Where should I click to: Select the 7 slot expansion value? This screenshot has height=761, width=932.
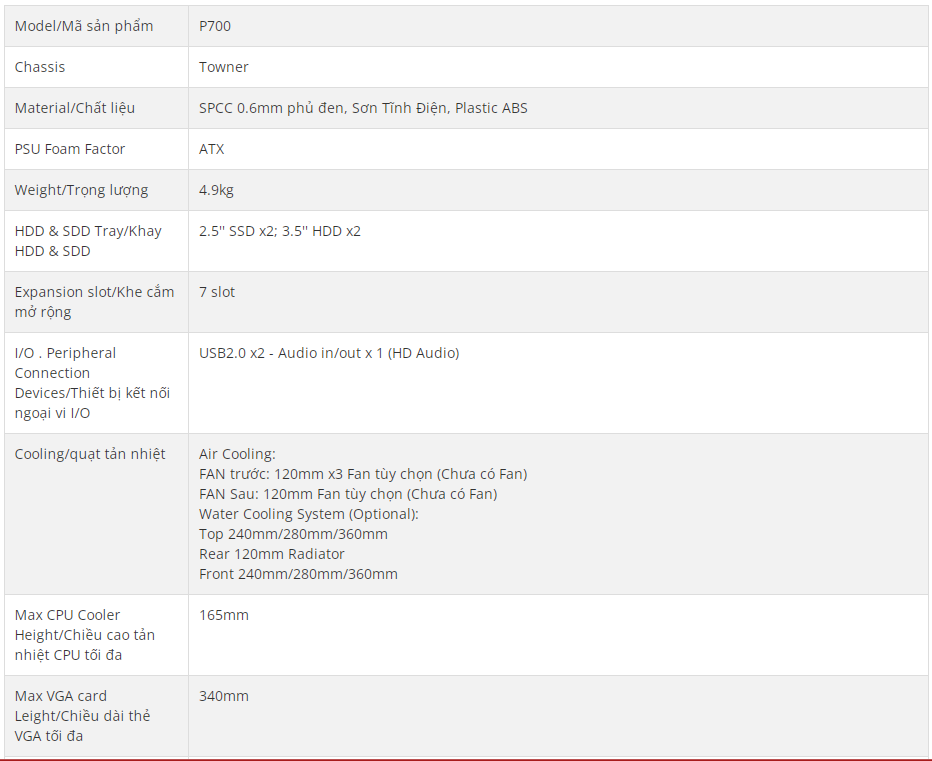[x=217, y=293]
